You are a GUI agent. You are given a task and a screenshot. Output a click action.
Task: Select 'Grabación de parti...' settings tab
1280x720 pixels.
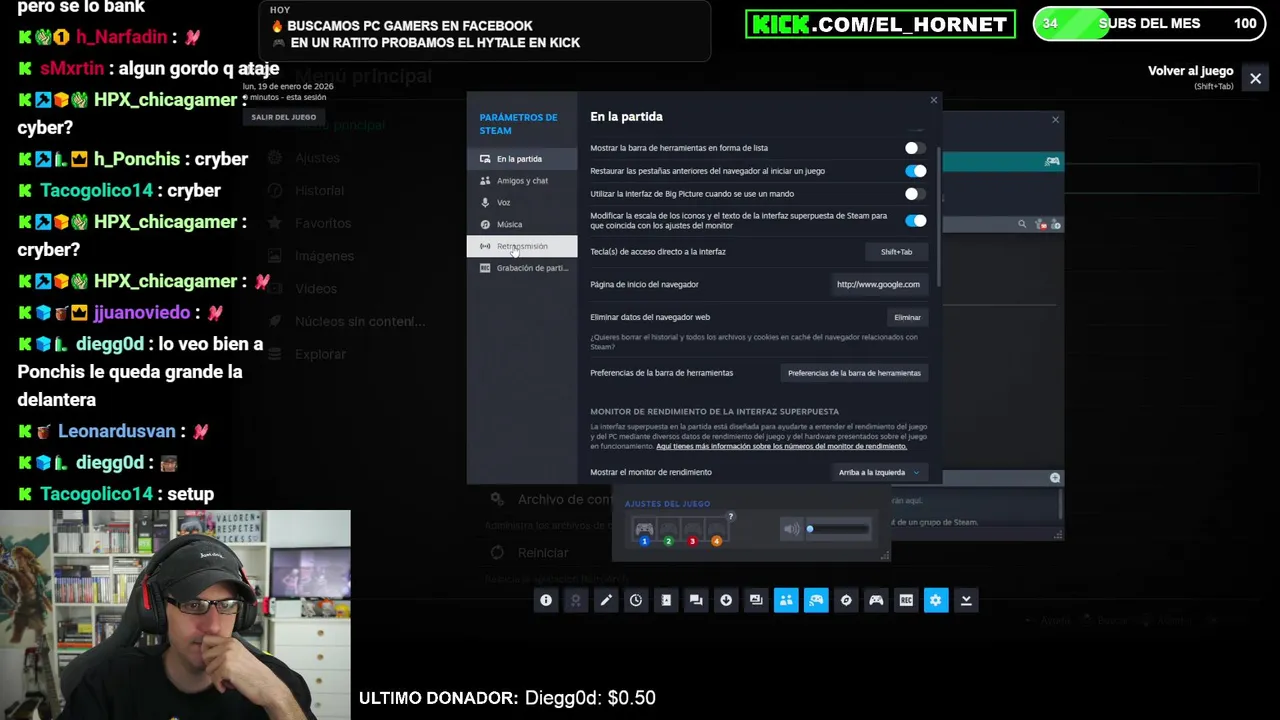click(522, 268)
